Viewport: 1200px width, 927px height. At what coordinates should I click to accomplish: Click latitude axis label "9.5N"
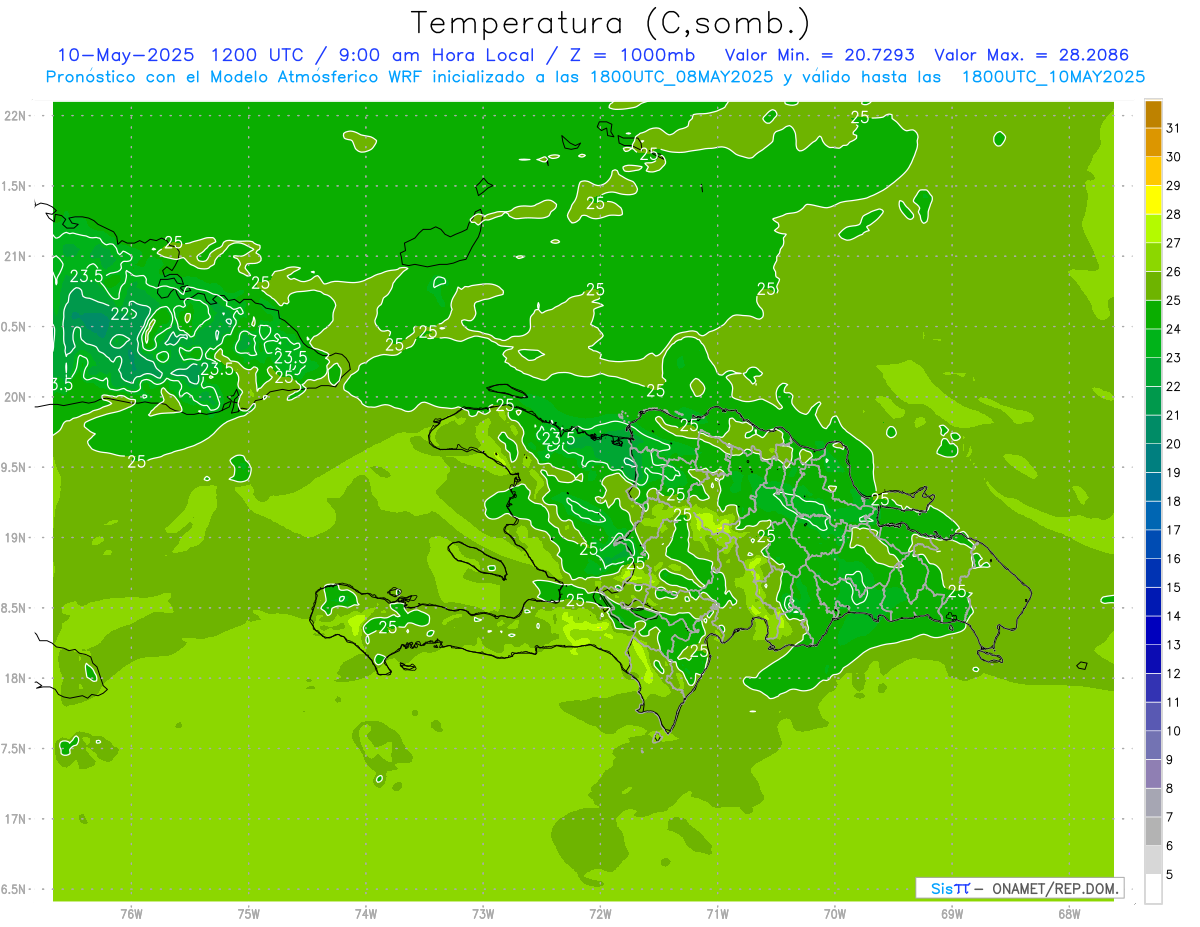tap(14, 467)
